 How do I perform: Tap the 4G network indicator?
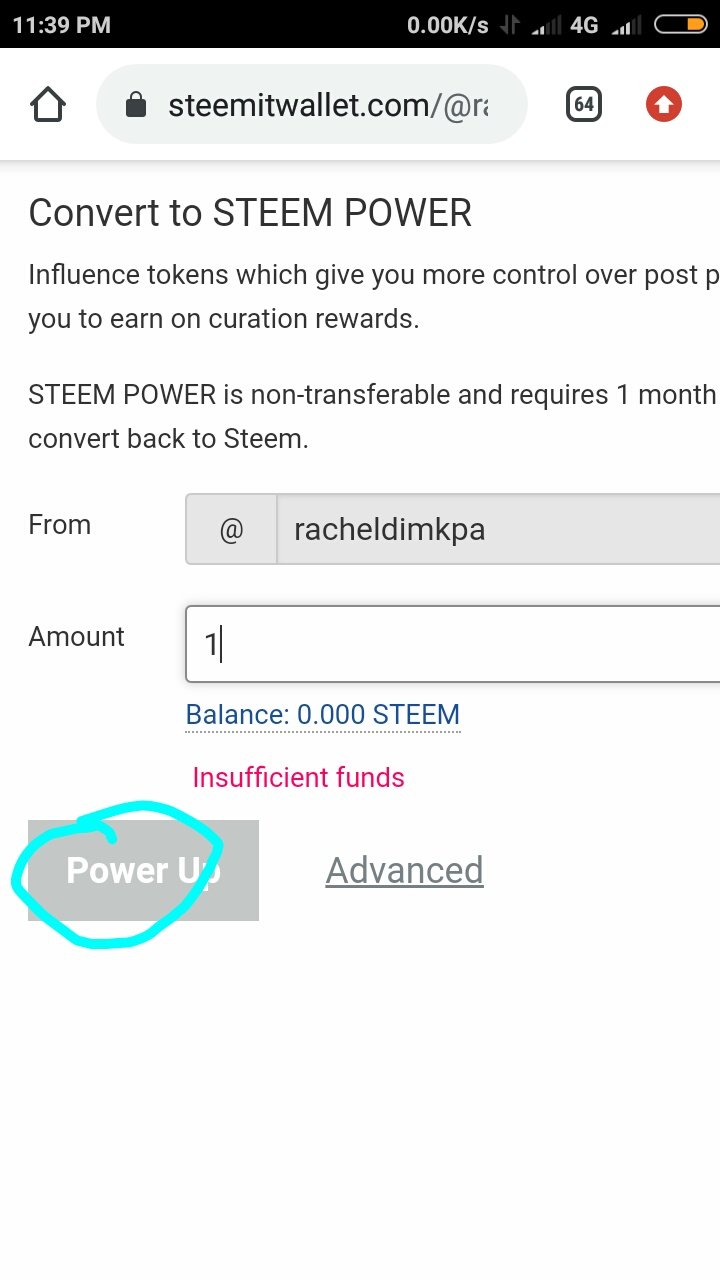point(584,25)
